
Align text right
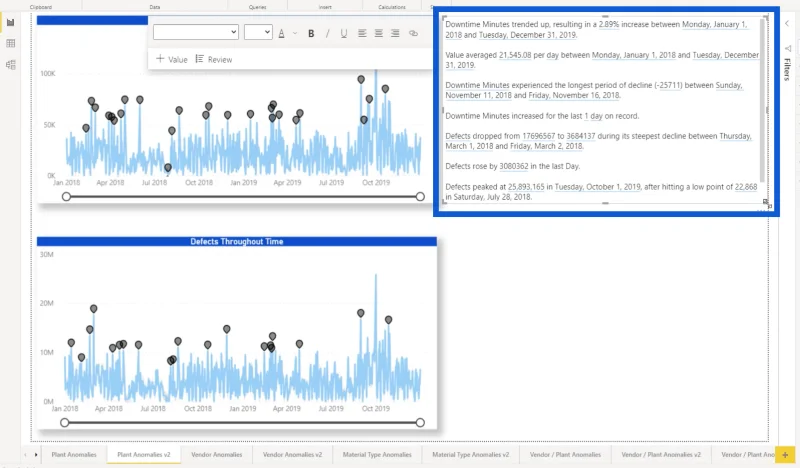395,33
